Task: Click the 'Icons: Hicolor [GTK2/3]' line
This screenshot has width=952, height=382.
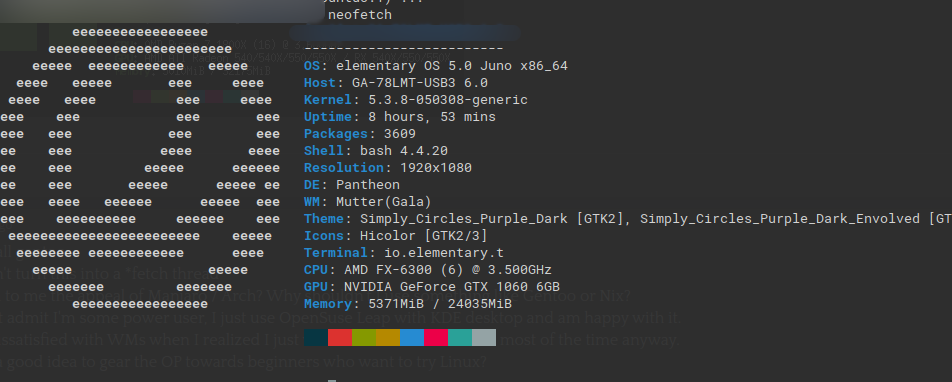Action: click(x=396, y=236)
